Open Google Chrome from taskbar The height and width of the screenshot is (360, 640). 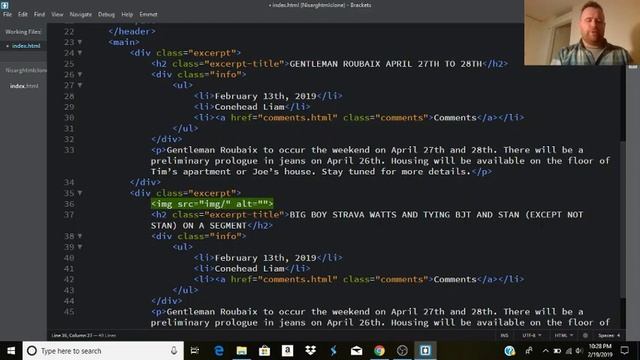pyautogui.click(x=379, y=351)
